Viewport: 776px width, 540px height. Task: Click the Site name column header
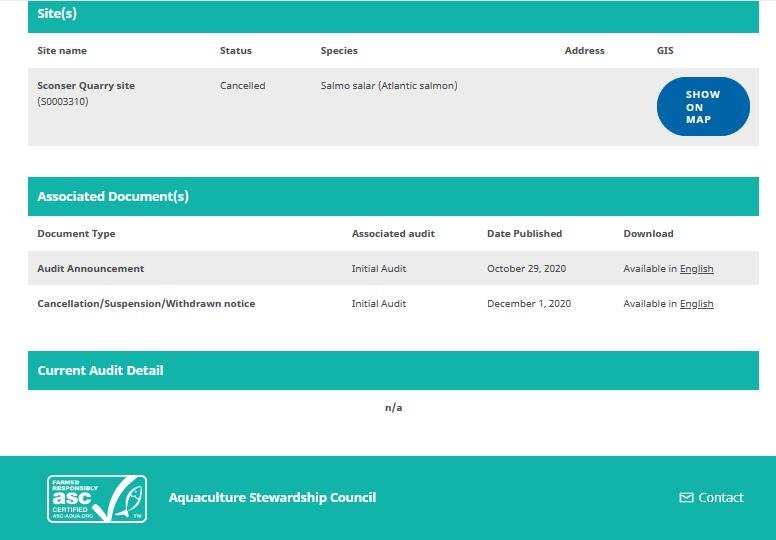tap(62, 51)
